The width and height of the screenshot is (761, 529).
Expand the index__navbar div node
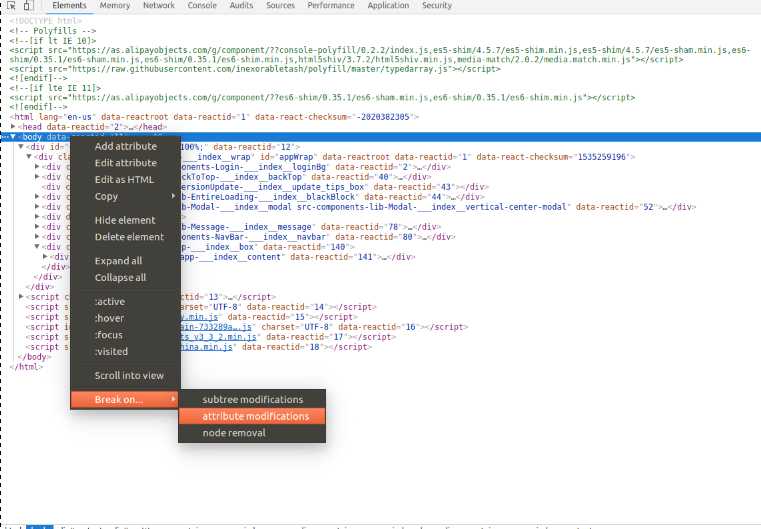tap(37, 236)
